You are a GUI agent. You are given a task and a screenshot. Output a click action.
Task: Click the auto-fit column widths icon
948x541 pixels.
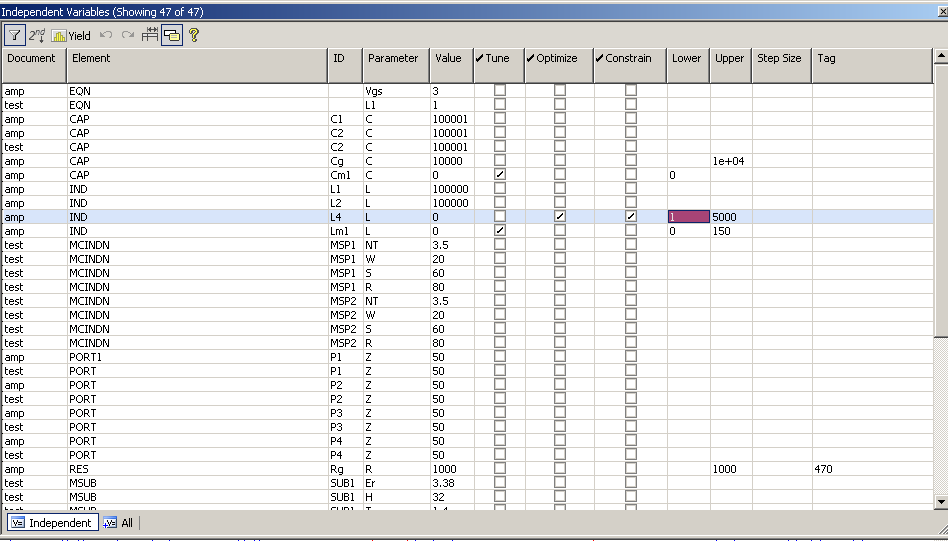pos(150,35)
